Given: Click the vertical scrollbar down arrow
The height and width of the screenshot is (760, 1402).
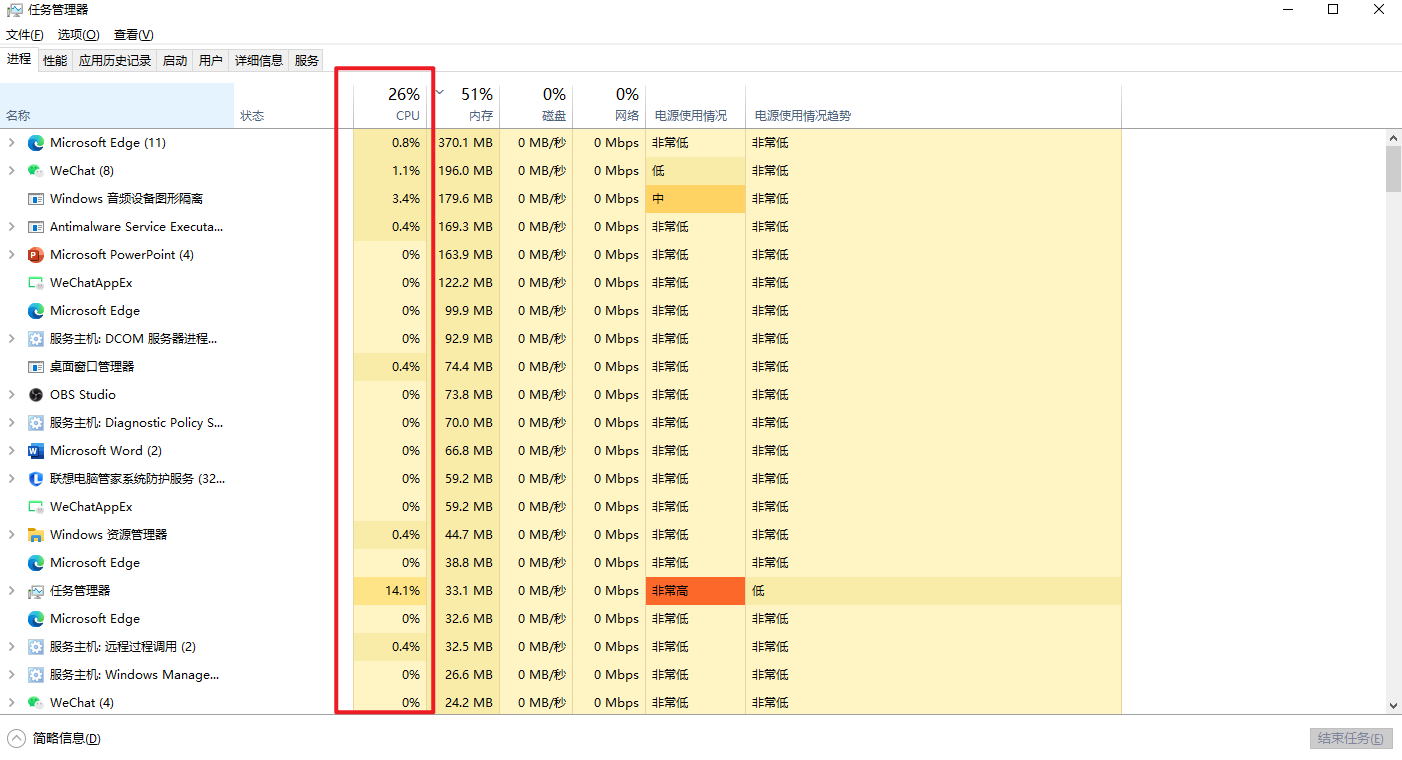Looking at the screenshot, I should point(1393,706).
